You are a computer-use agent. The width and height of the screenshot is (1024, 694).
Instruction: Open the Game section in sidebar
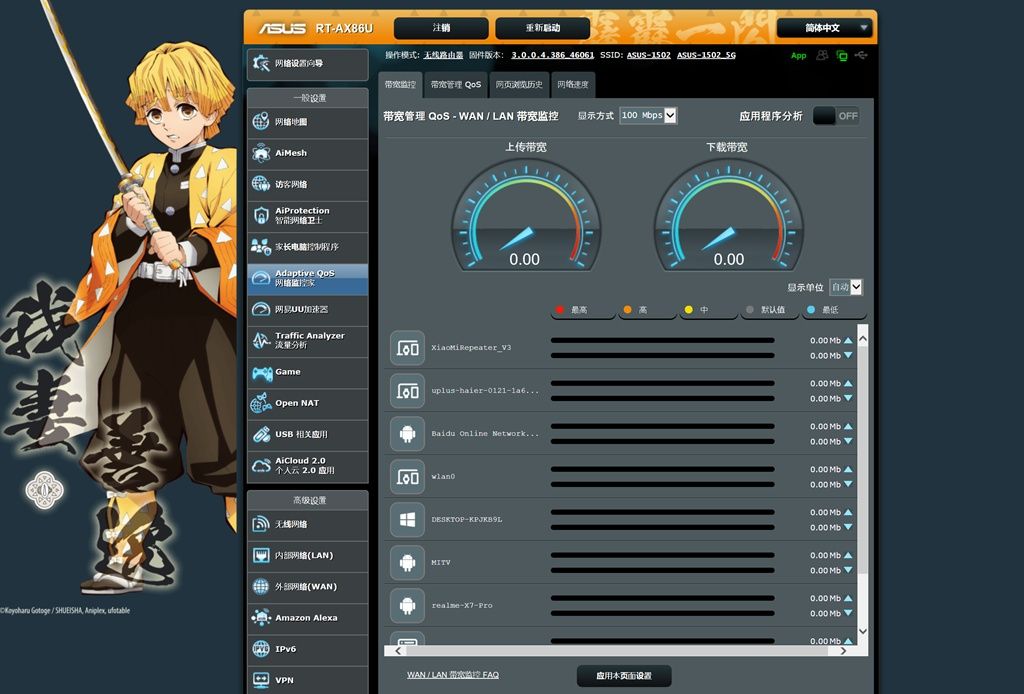click(307, 372)
